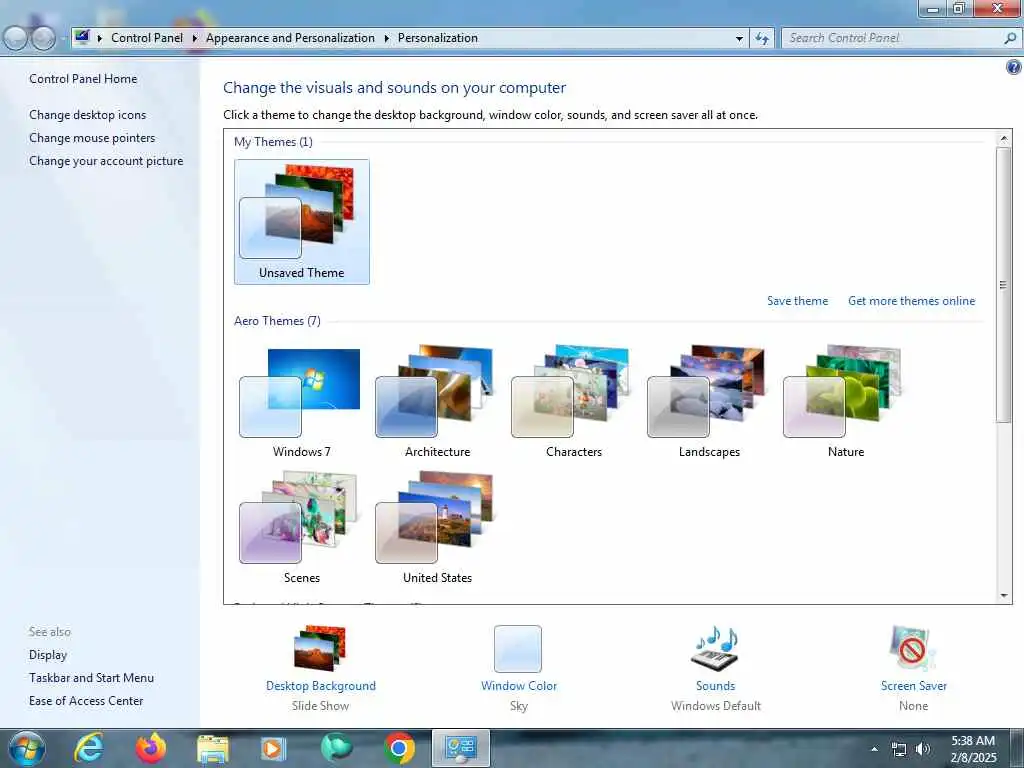This screenshot has height=768, width=1024.
Task: Click the search magnifier icon
Action: (1010, 38)
